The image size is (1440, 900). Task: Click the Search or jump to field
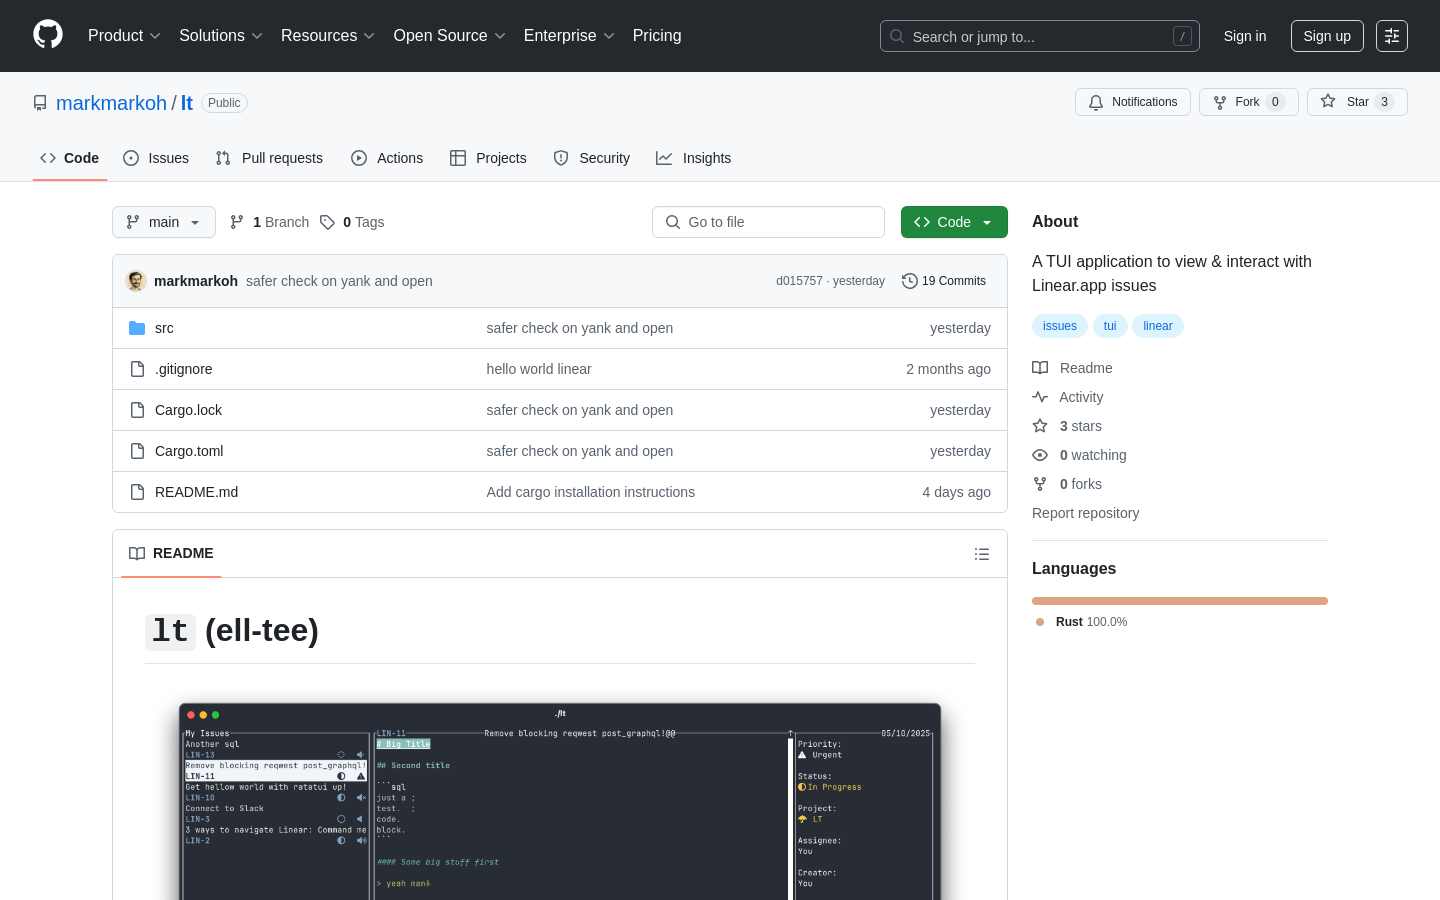(x=1040, y=36)
